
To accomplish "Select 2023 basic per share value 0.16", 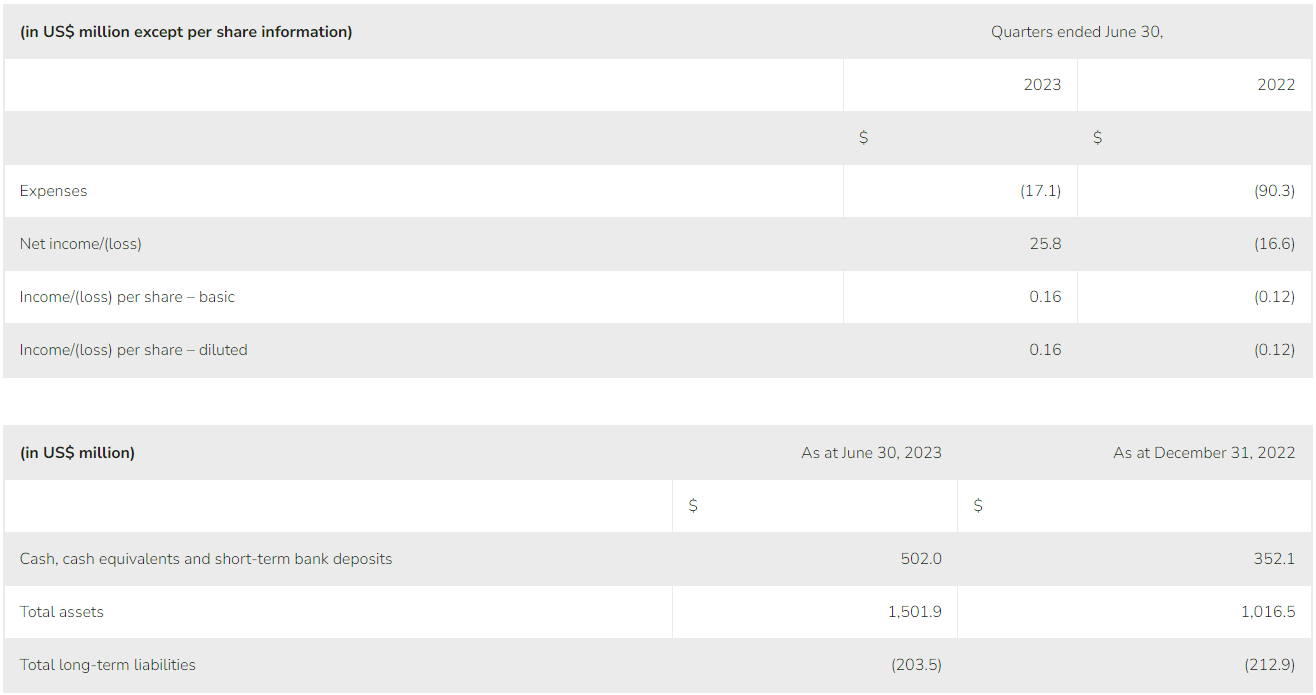I will (x=1045, y=297).
